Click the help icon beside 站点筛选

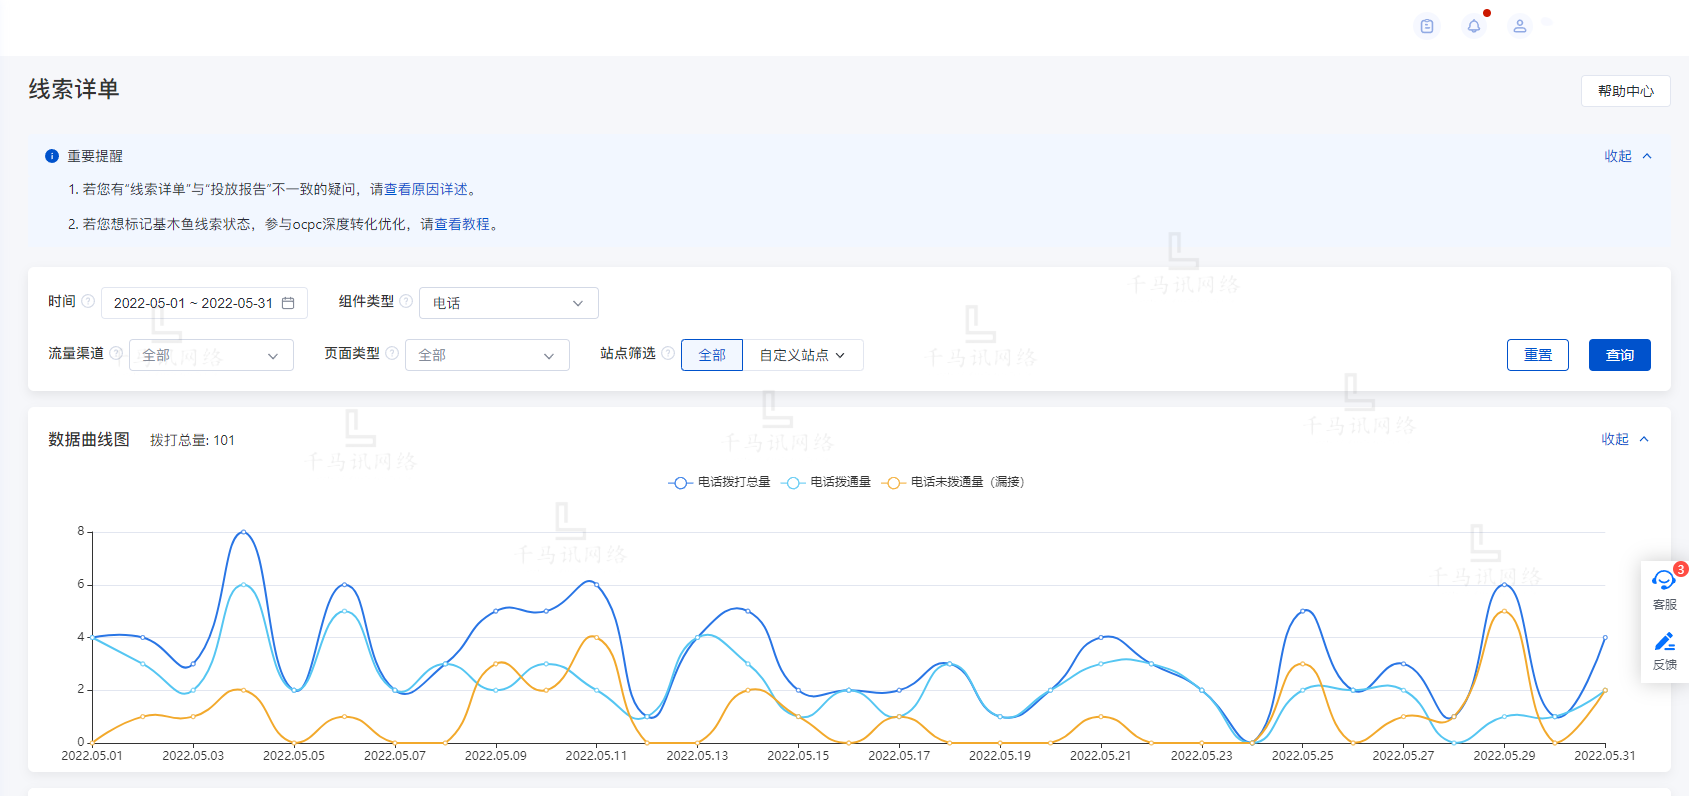[668, 353]
